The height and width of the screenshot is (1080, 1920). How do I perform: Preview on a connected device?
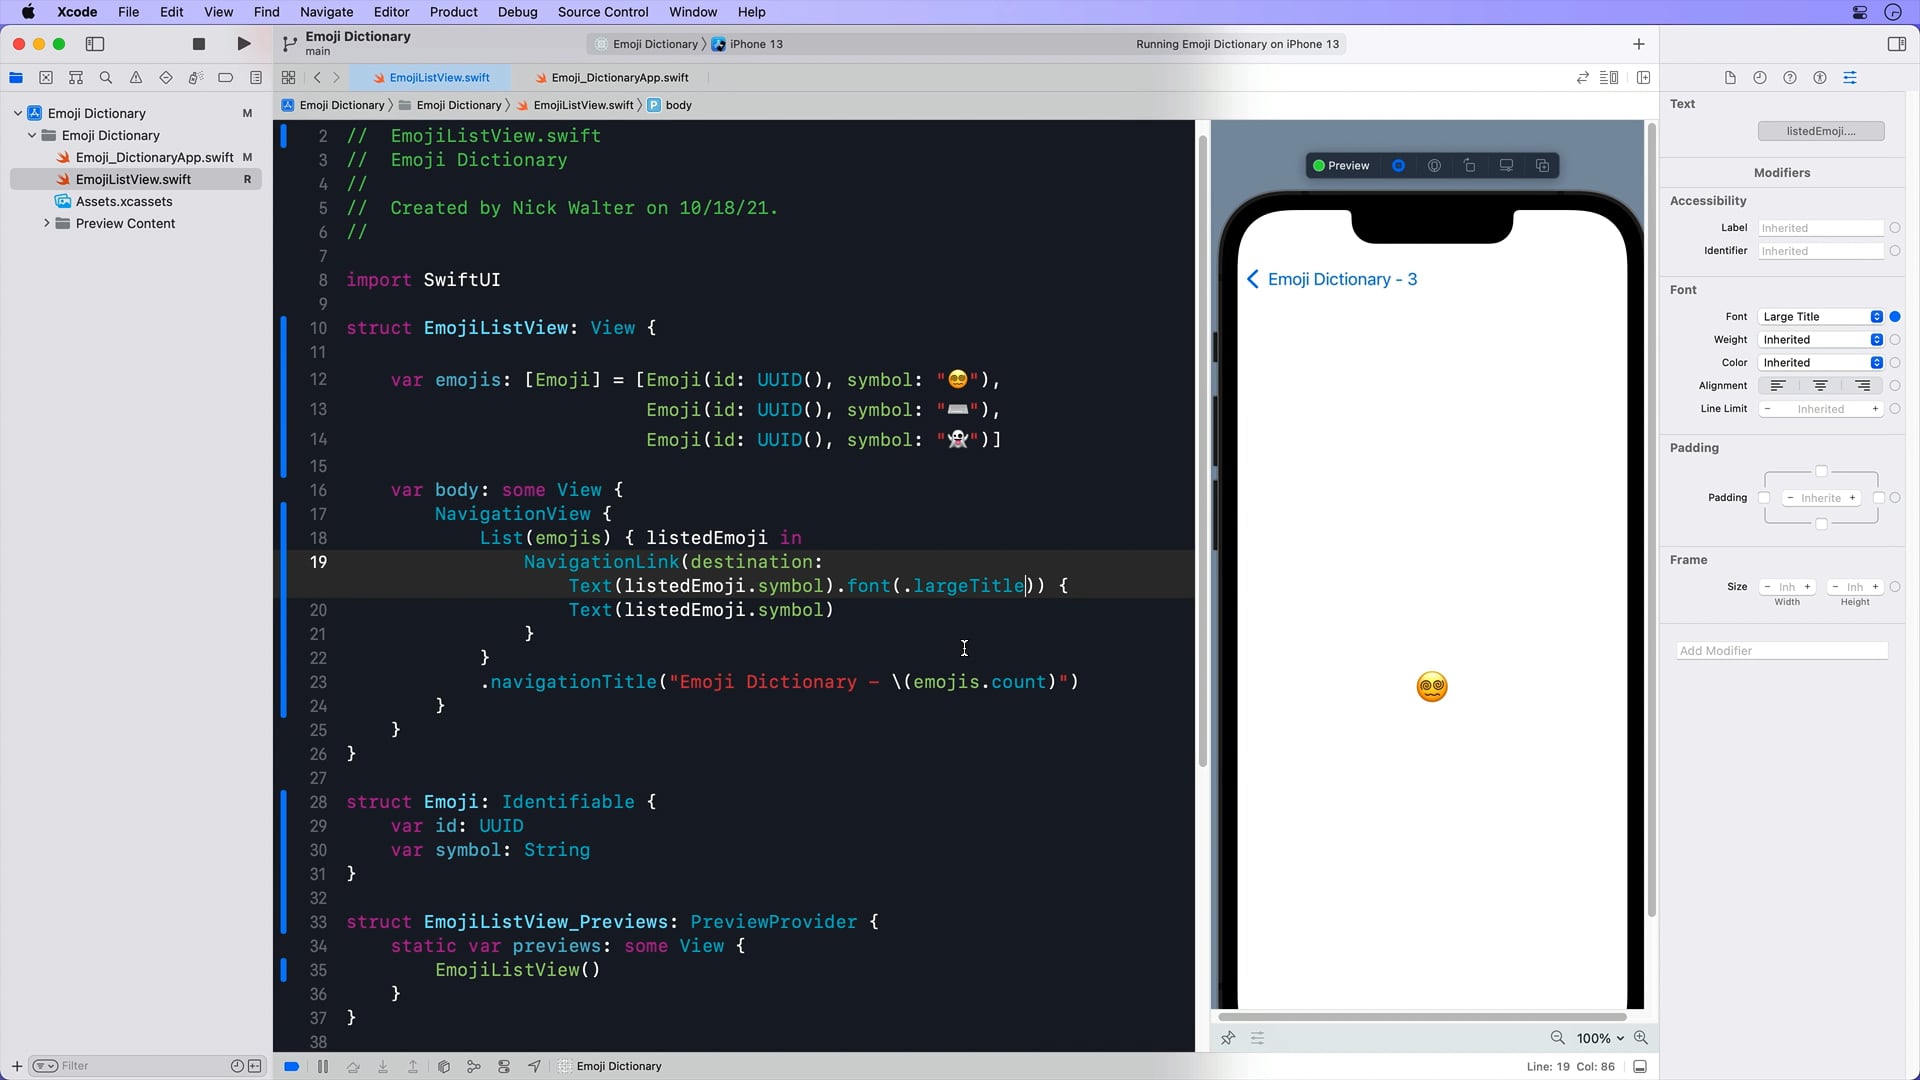click(x=1506, y=166)
